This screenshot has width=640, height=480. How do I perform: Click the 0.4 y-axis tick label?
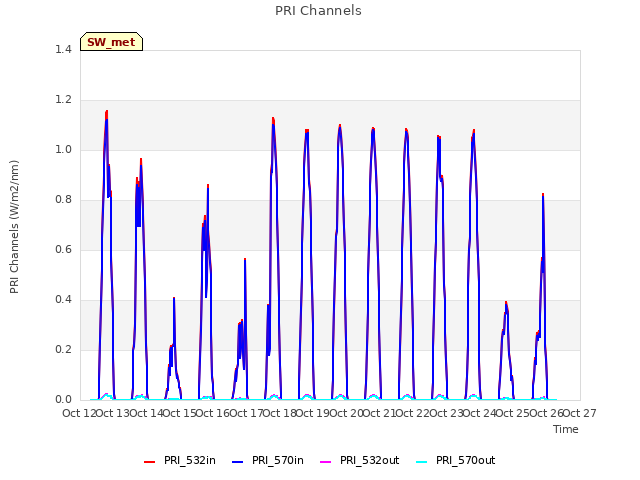[x=63, y=299]
